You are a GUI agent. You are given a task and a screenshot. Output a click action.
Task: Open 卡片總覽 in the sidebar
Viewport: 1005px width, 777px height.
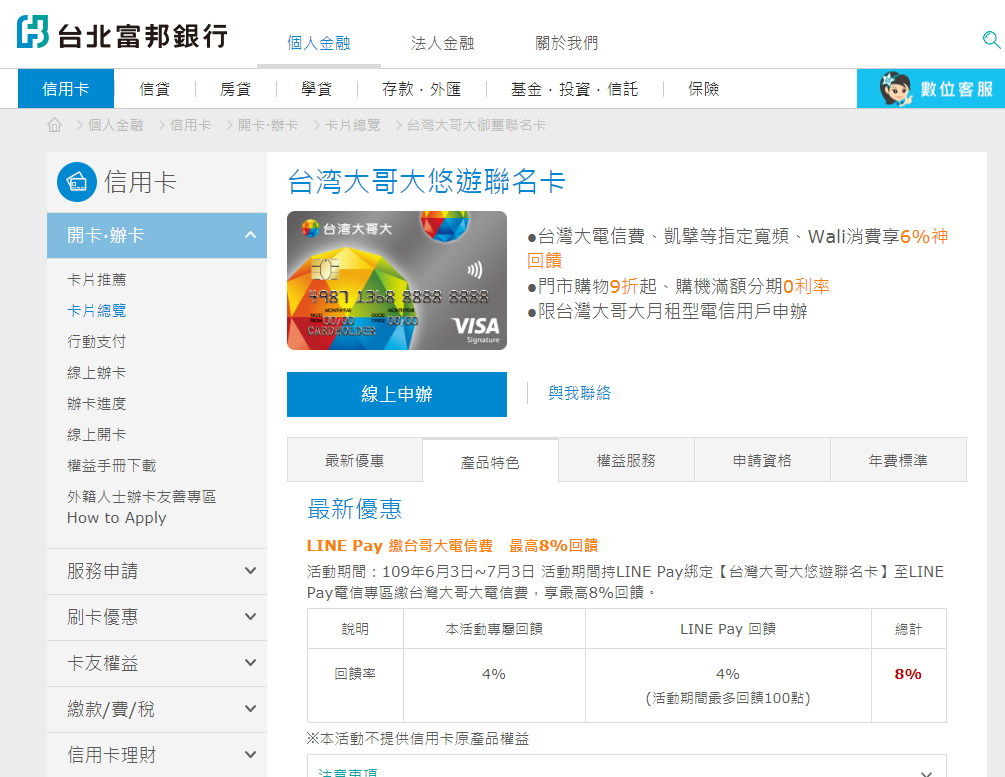97,310
